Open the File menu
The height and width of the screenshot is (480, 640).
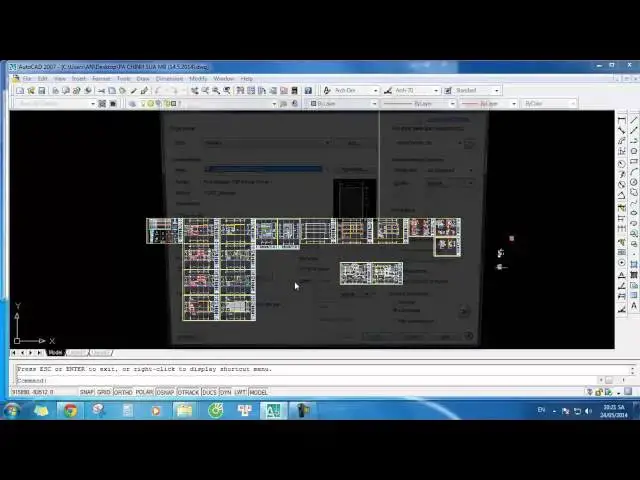(27, 78)
